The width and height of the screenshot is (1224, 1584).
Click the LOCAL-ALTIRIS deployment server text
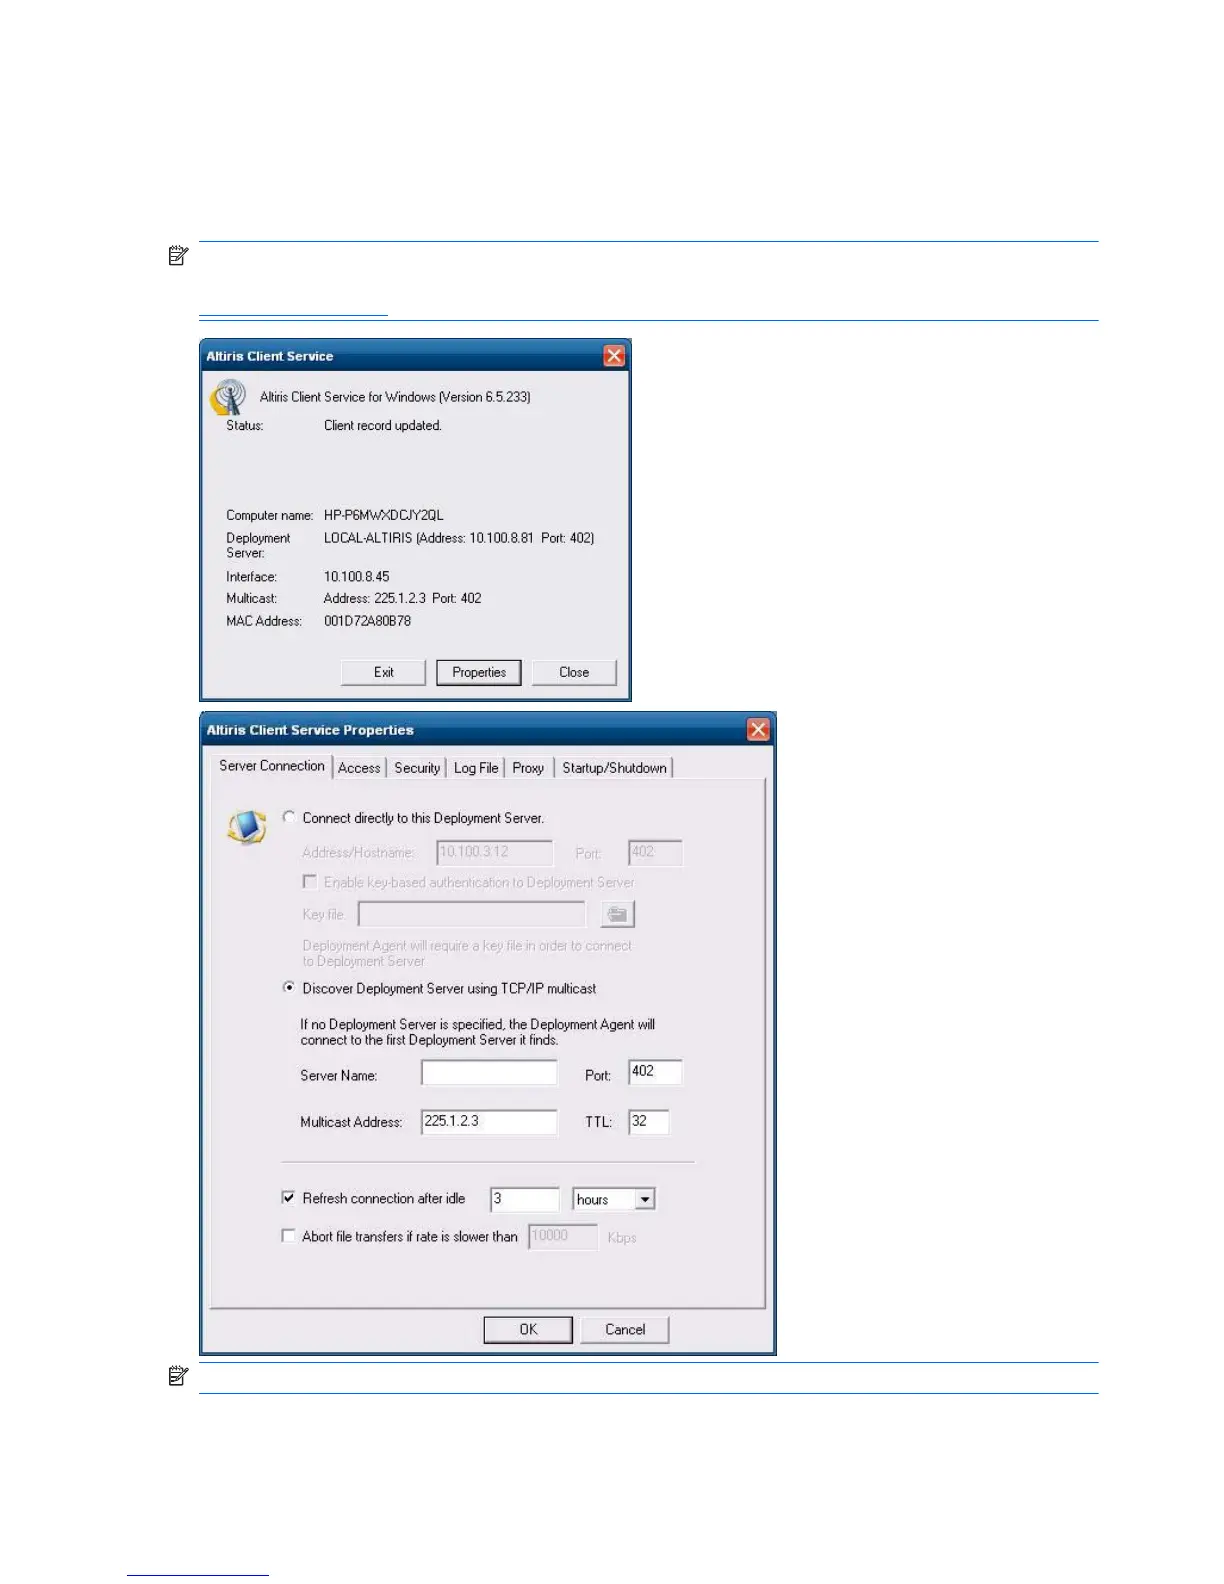coord(459,538)
